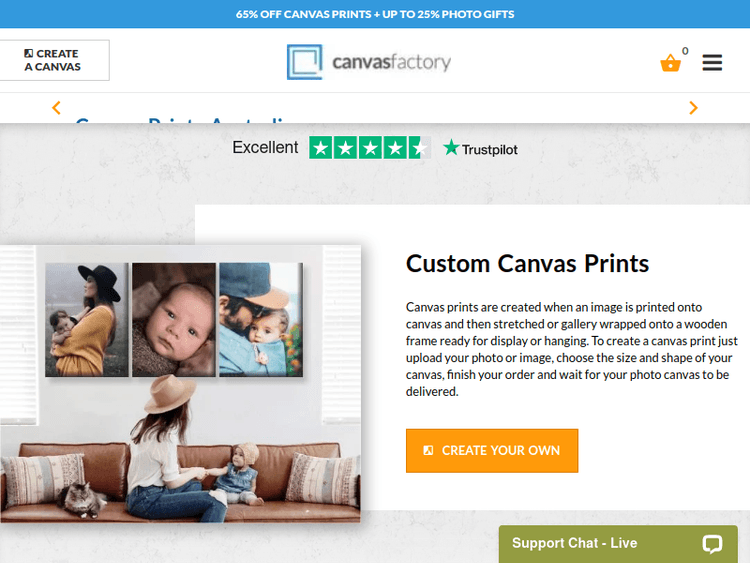Click the Excellent rating text

pos(265,147)
